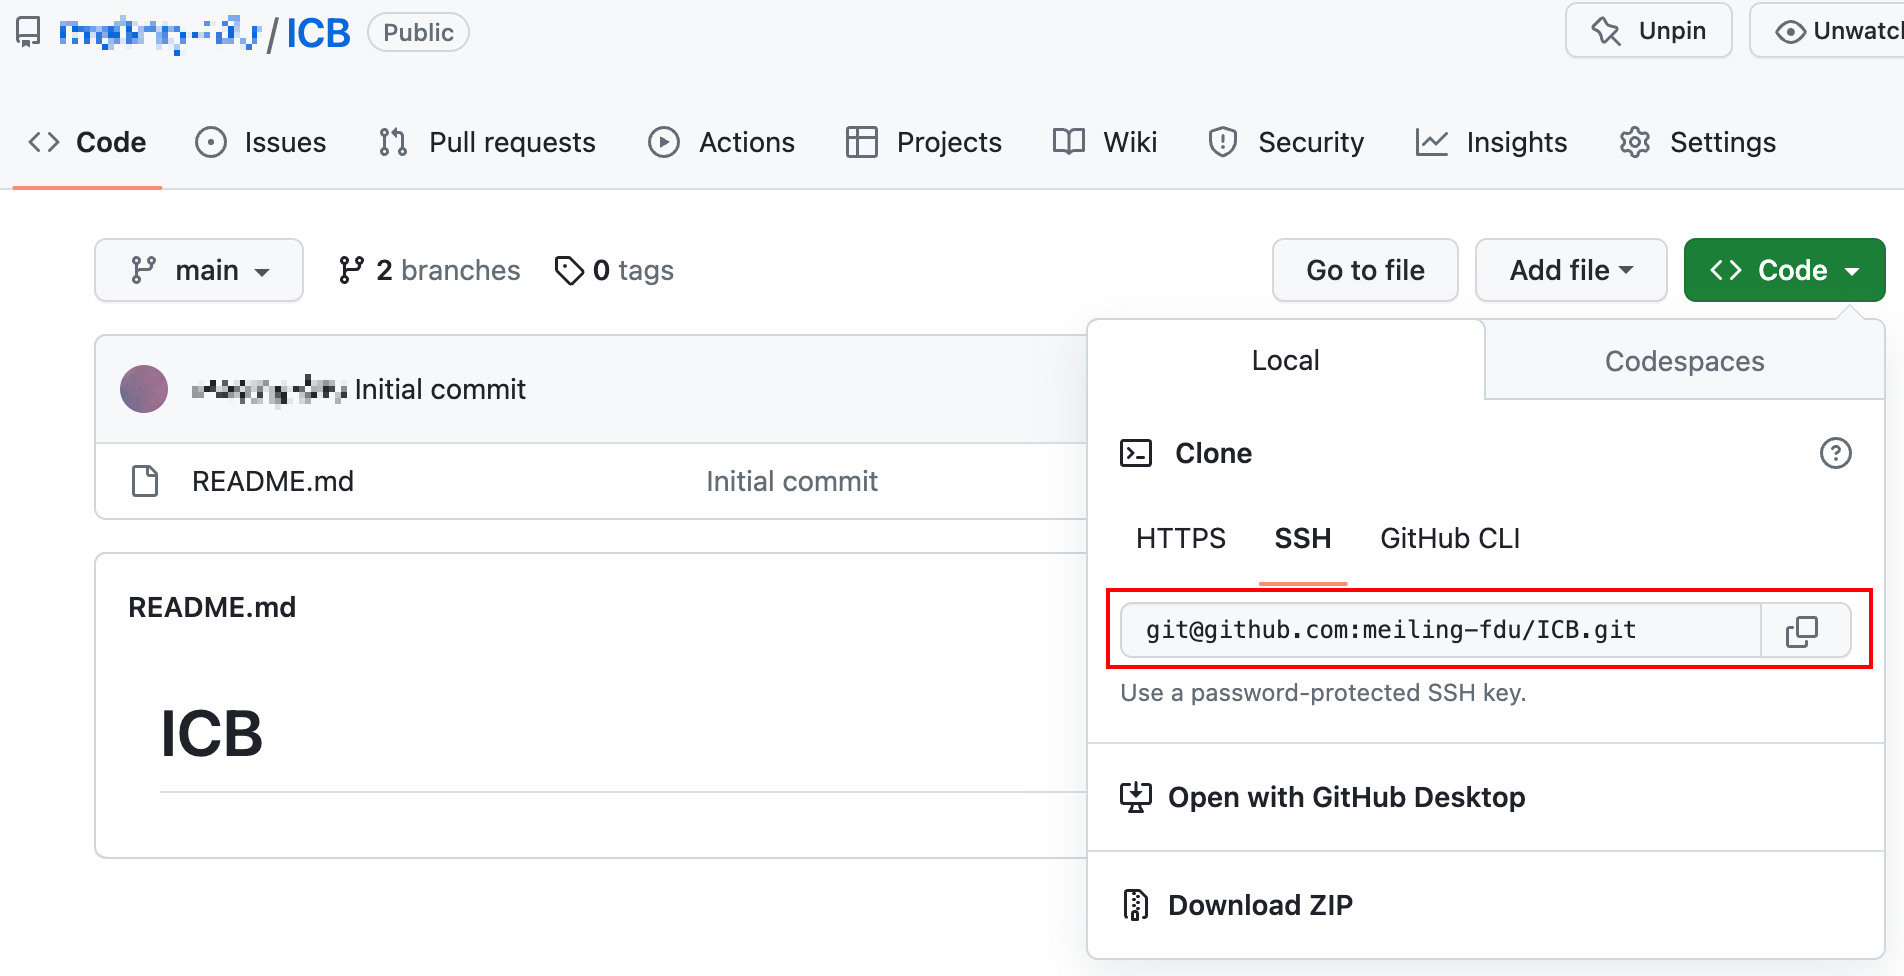This screenshot has height=976, width=1904.
Task: Open the Projects tab
Action: coord(923,142)
